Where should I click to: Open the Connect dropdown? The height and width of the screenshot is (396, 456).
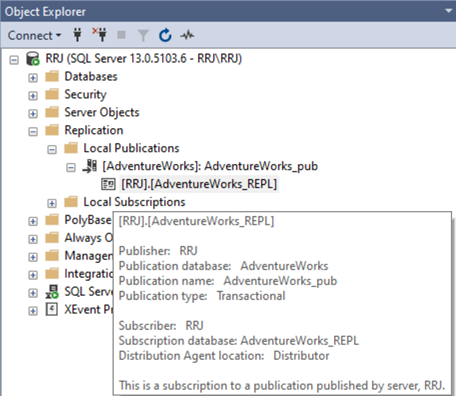pyautogui.click(x=34, y=35)
